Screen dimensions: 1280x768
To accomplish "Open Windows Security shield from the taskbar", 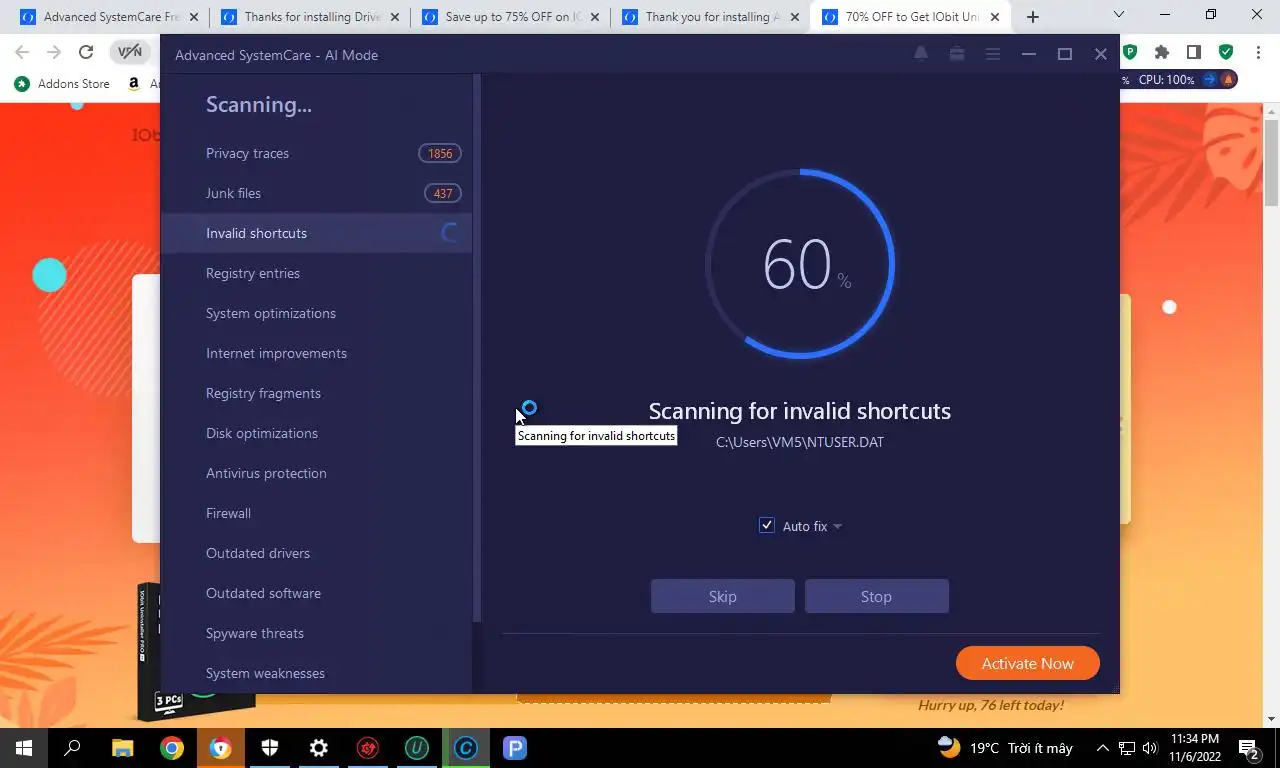I will (269, 748).
